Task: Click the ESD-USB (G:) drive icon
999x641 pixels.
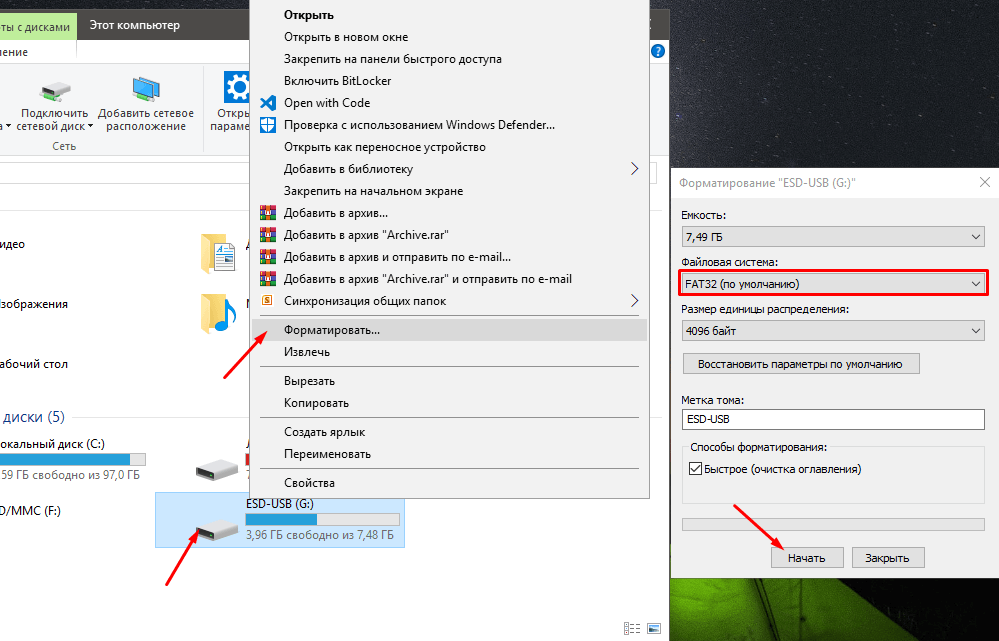Action: point(217,529)
